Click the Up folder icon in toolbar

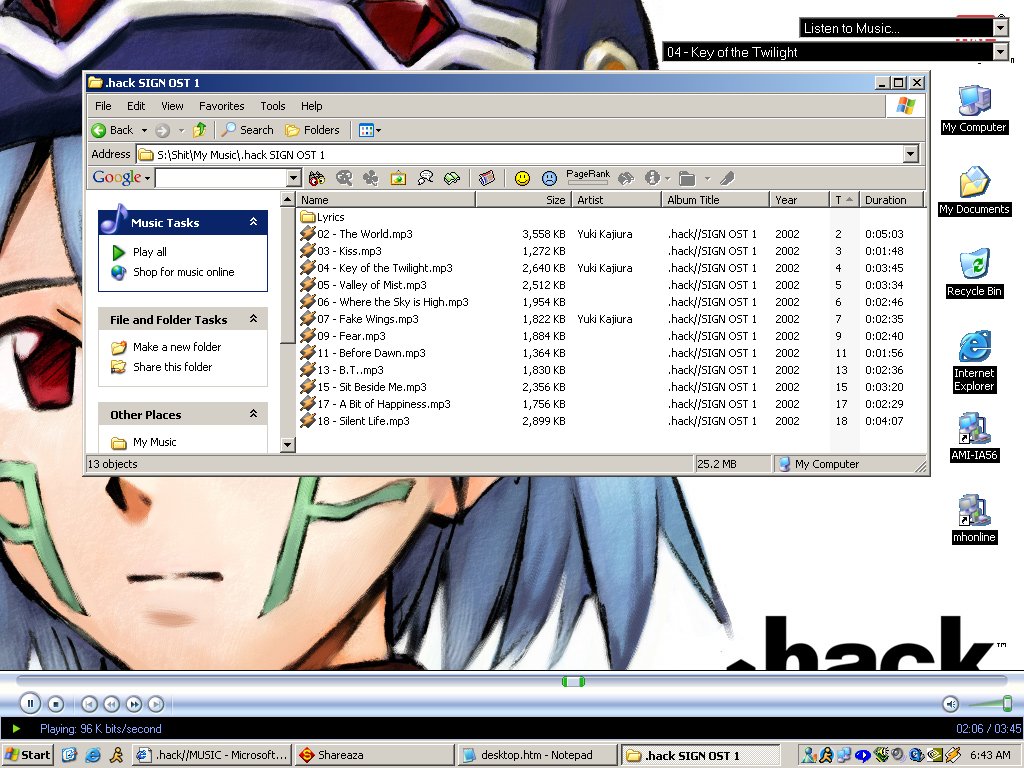(x=200, y=130)
